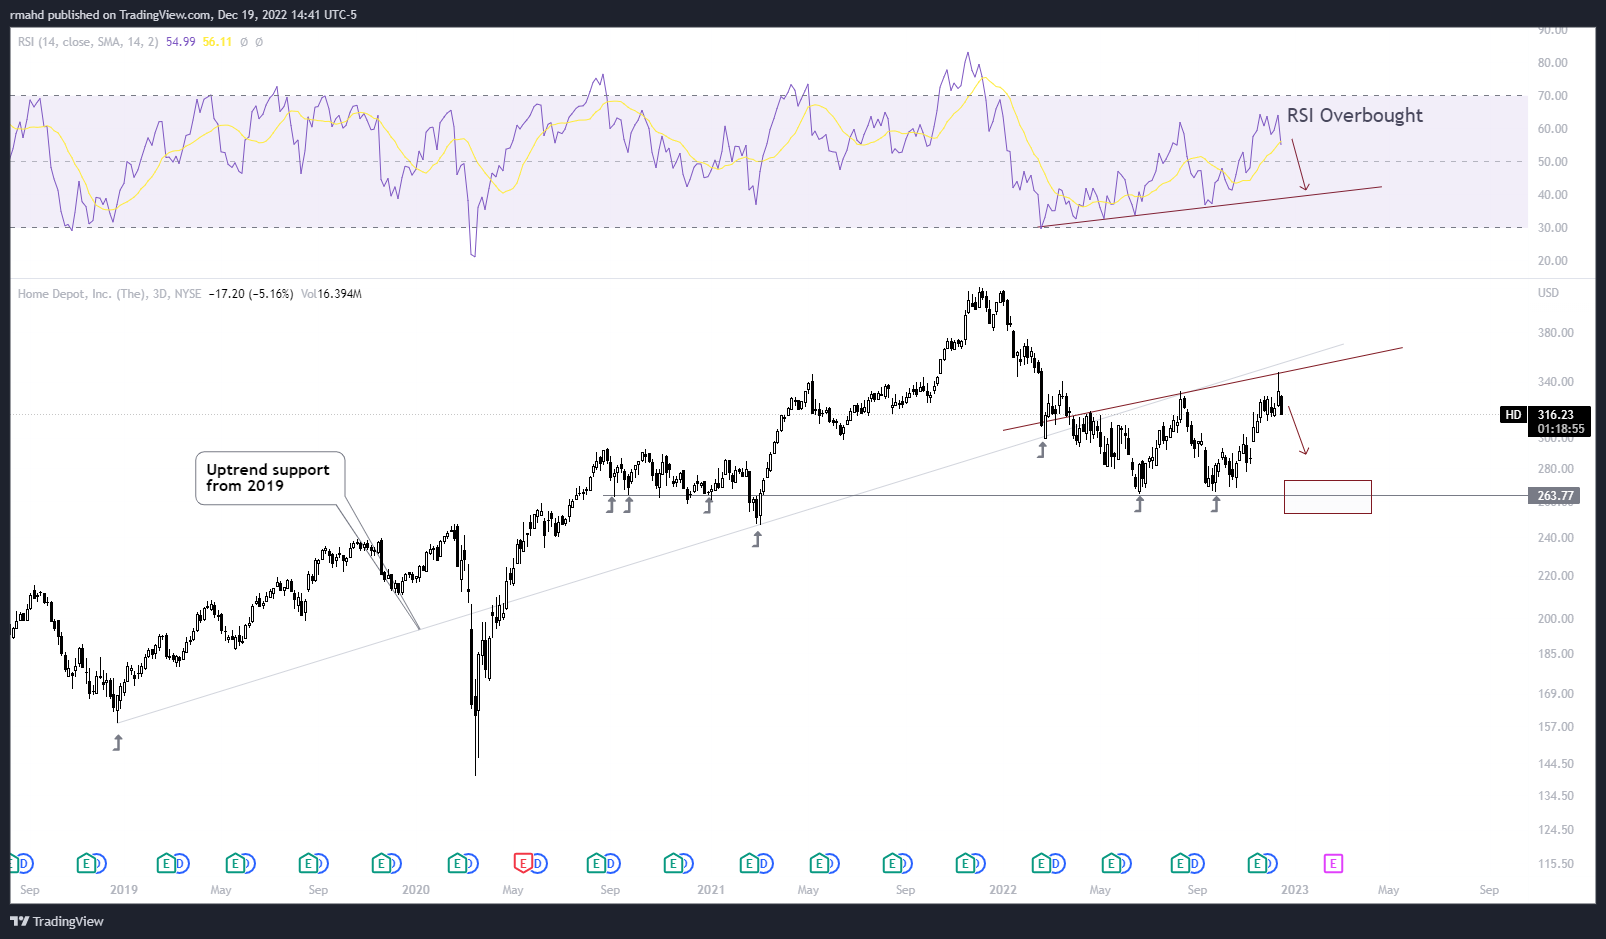Viewport: 1606px width, 939px height.
Task: Open the earnings marker just before the 2019 label
Action: coord(86,863)
